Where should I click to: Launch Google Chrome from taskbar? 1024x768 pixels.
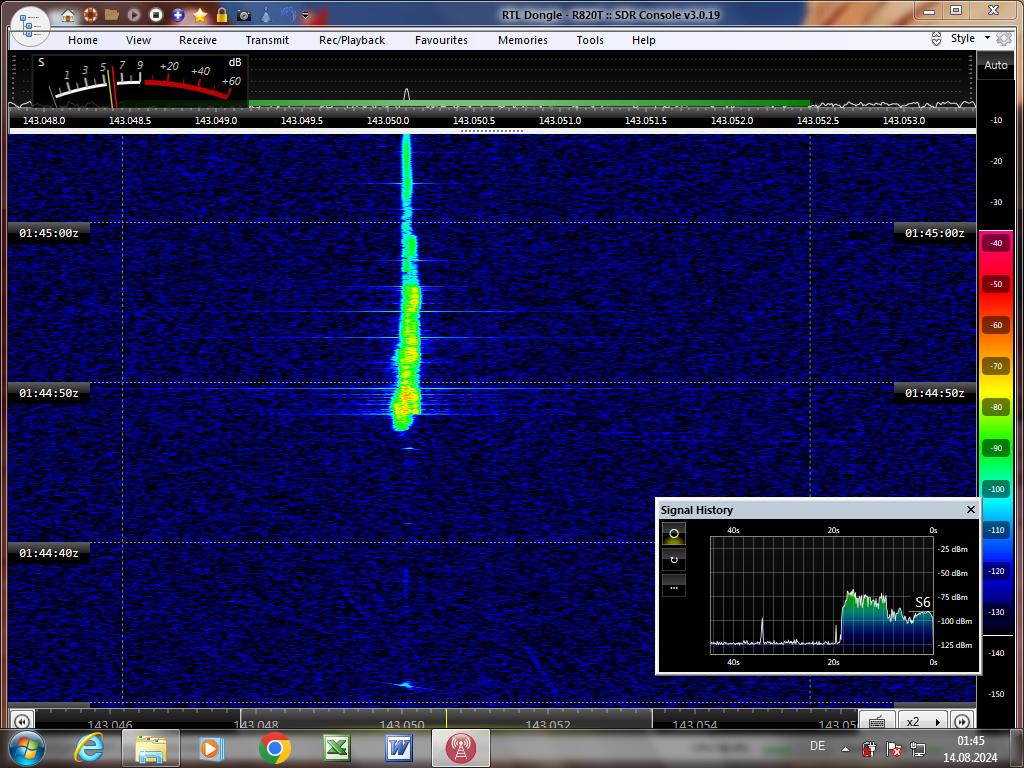[274, 748]
